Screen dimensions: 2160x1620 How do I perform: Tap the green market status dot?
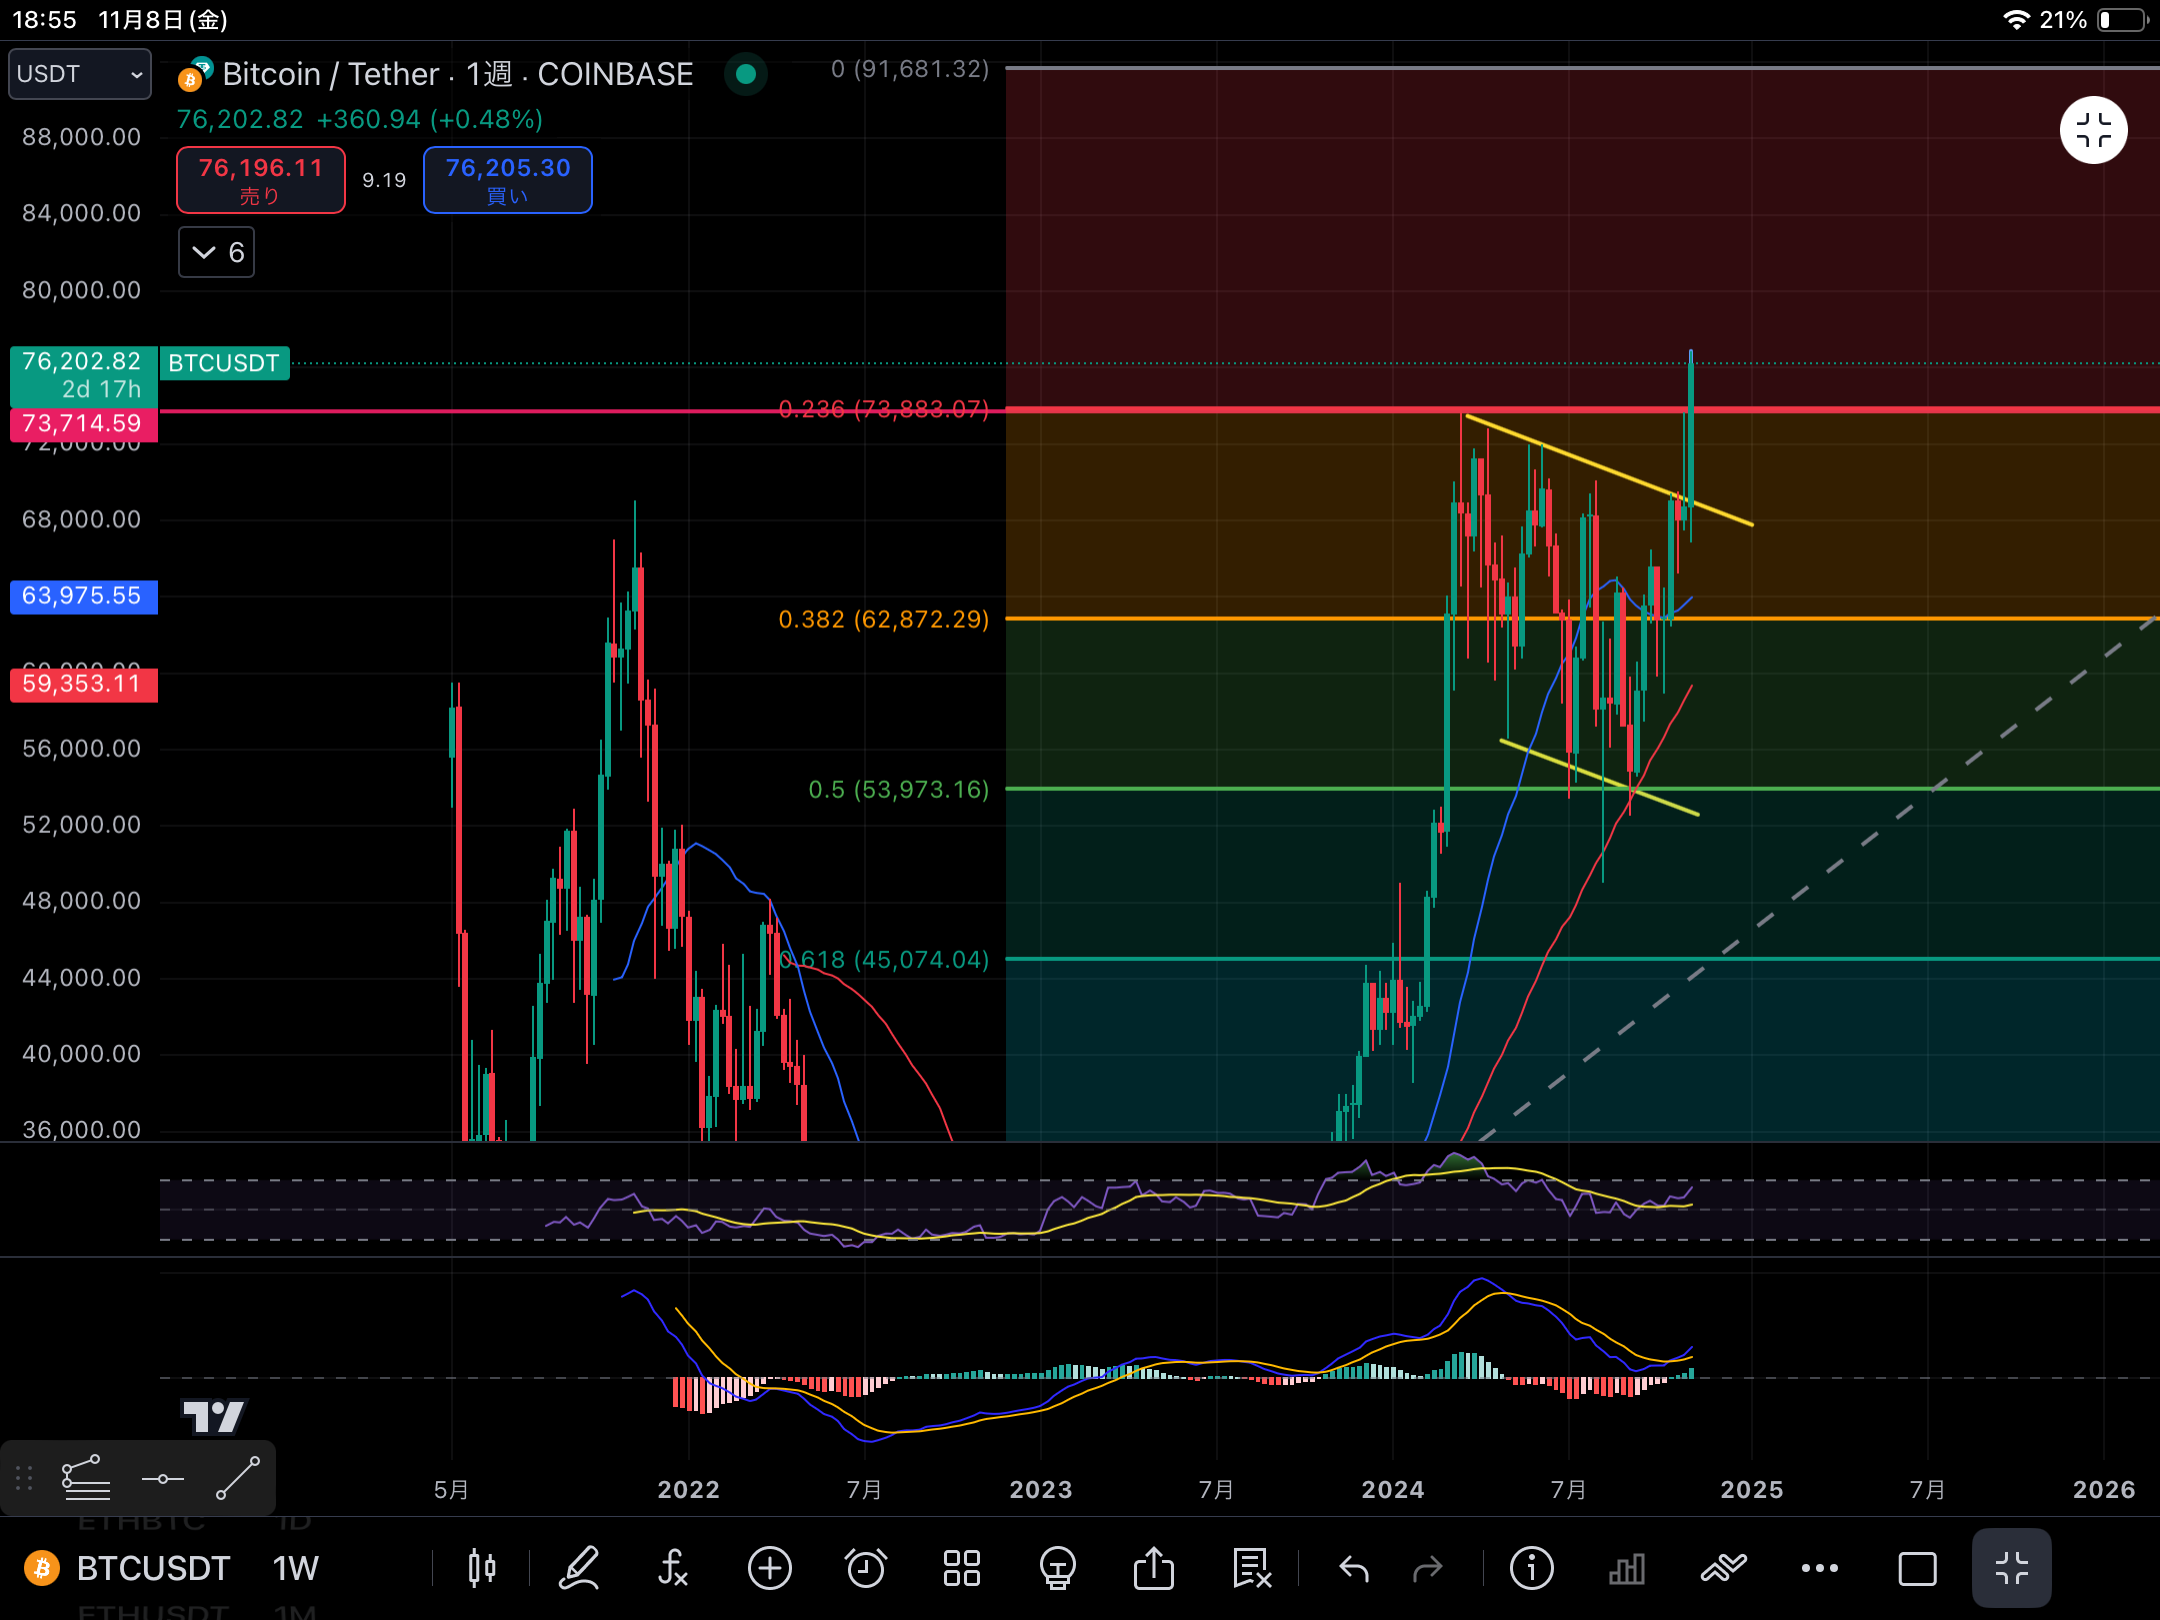(x=745, y=74)
